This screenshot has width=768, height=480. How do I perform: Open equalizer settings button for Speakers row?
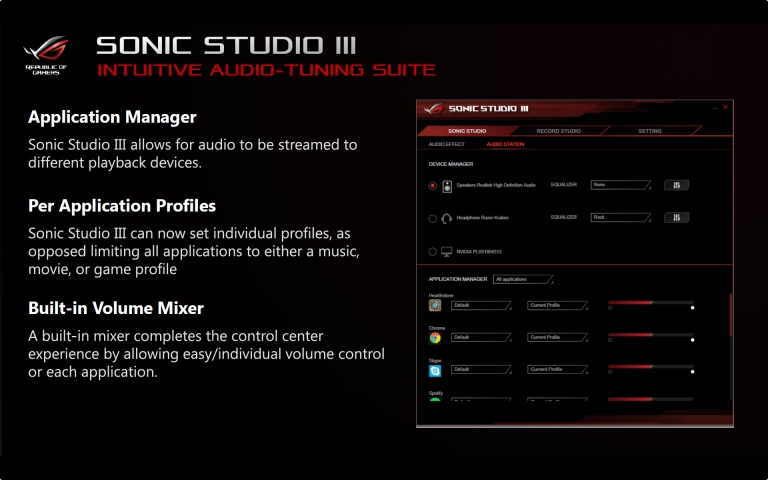(x=676, y=185)
